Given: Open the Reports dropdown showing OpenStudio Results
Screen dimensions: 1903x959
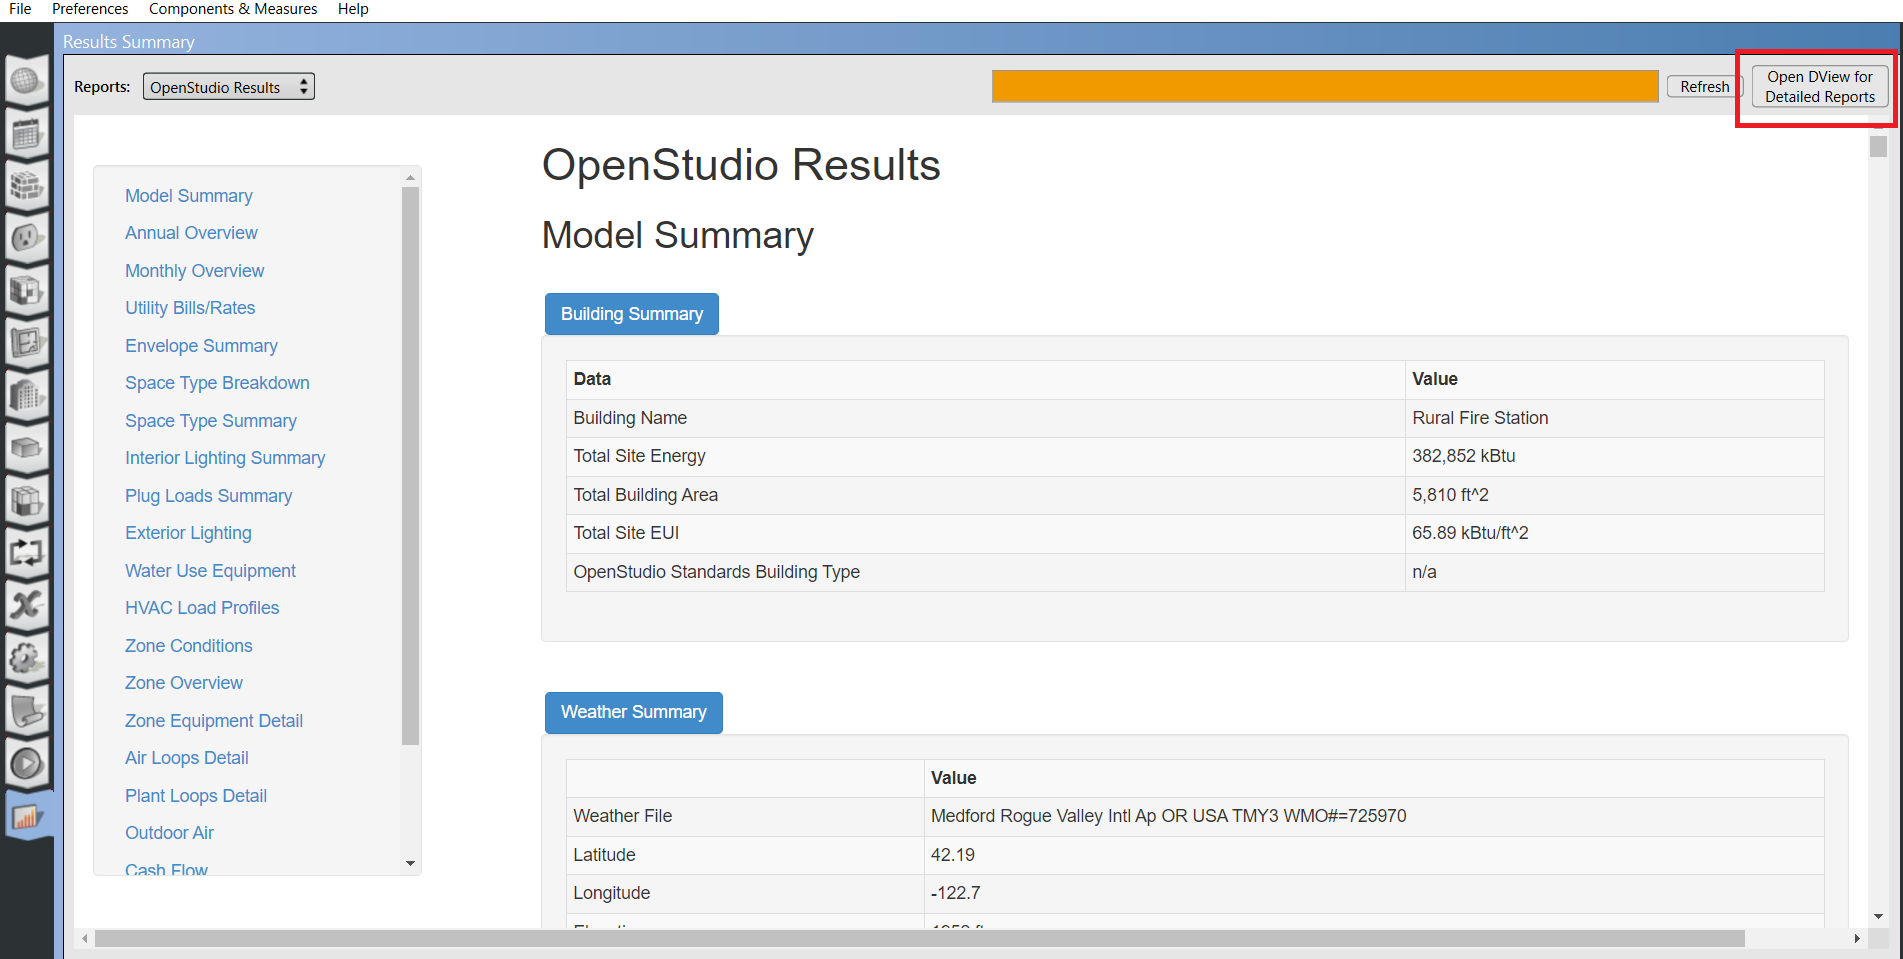Looking at the screenshot, I should coord(228,87).
